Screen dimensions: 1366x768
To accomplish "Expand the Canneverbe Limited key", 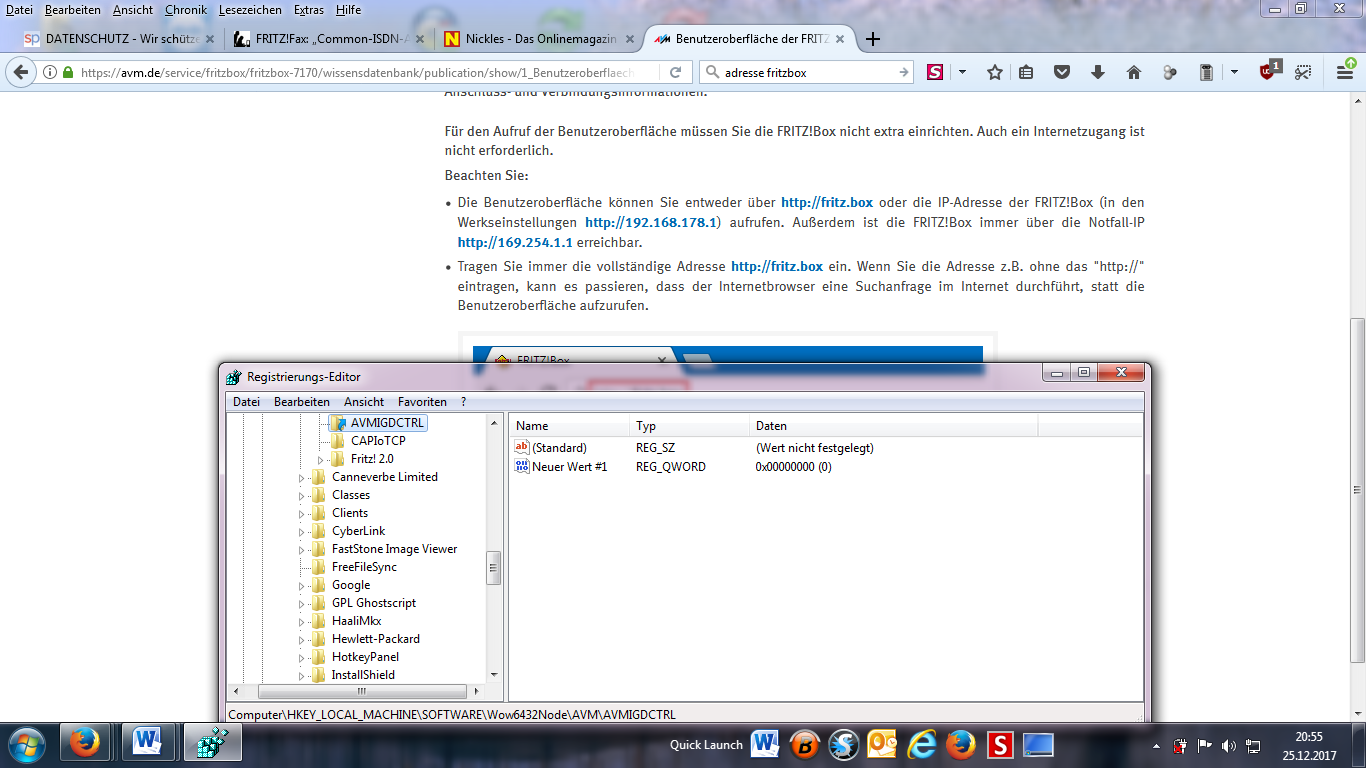I will pyautogui.click(x=302, y=477).
